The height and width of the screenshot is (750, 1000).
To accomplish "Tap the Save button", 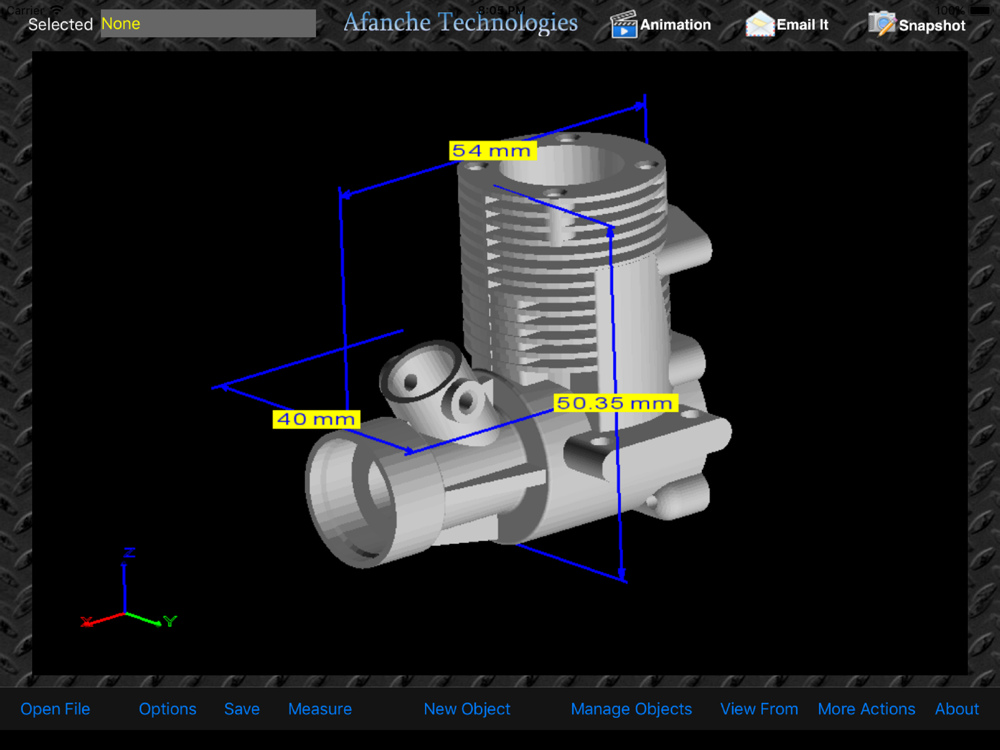I will 242,709.
